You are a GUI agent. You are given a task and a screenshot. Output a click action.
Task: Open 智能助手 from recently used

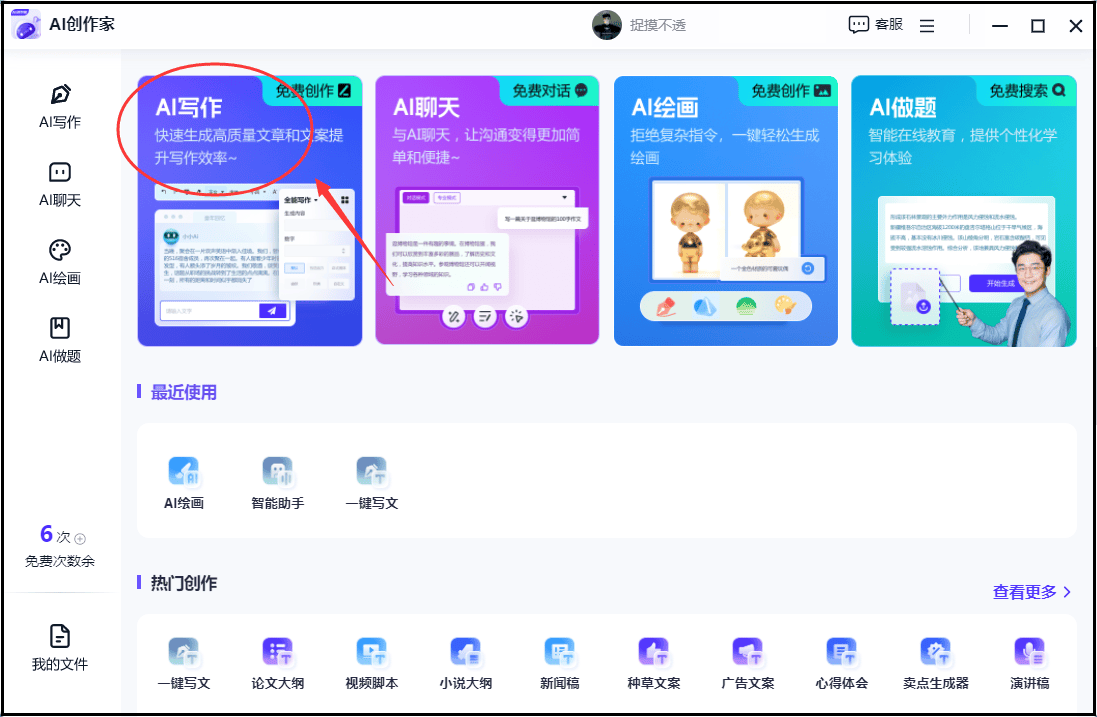(x=278, y=483)
